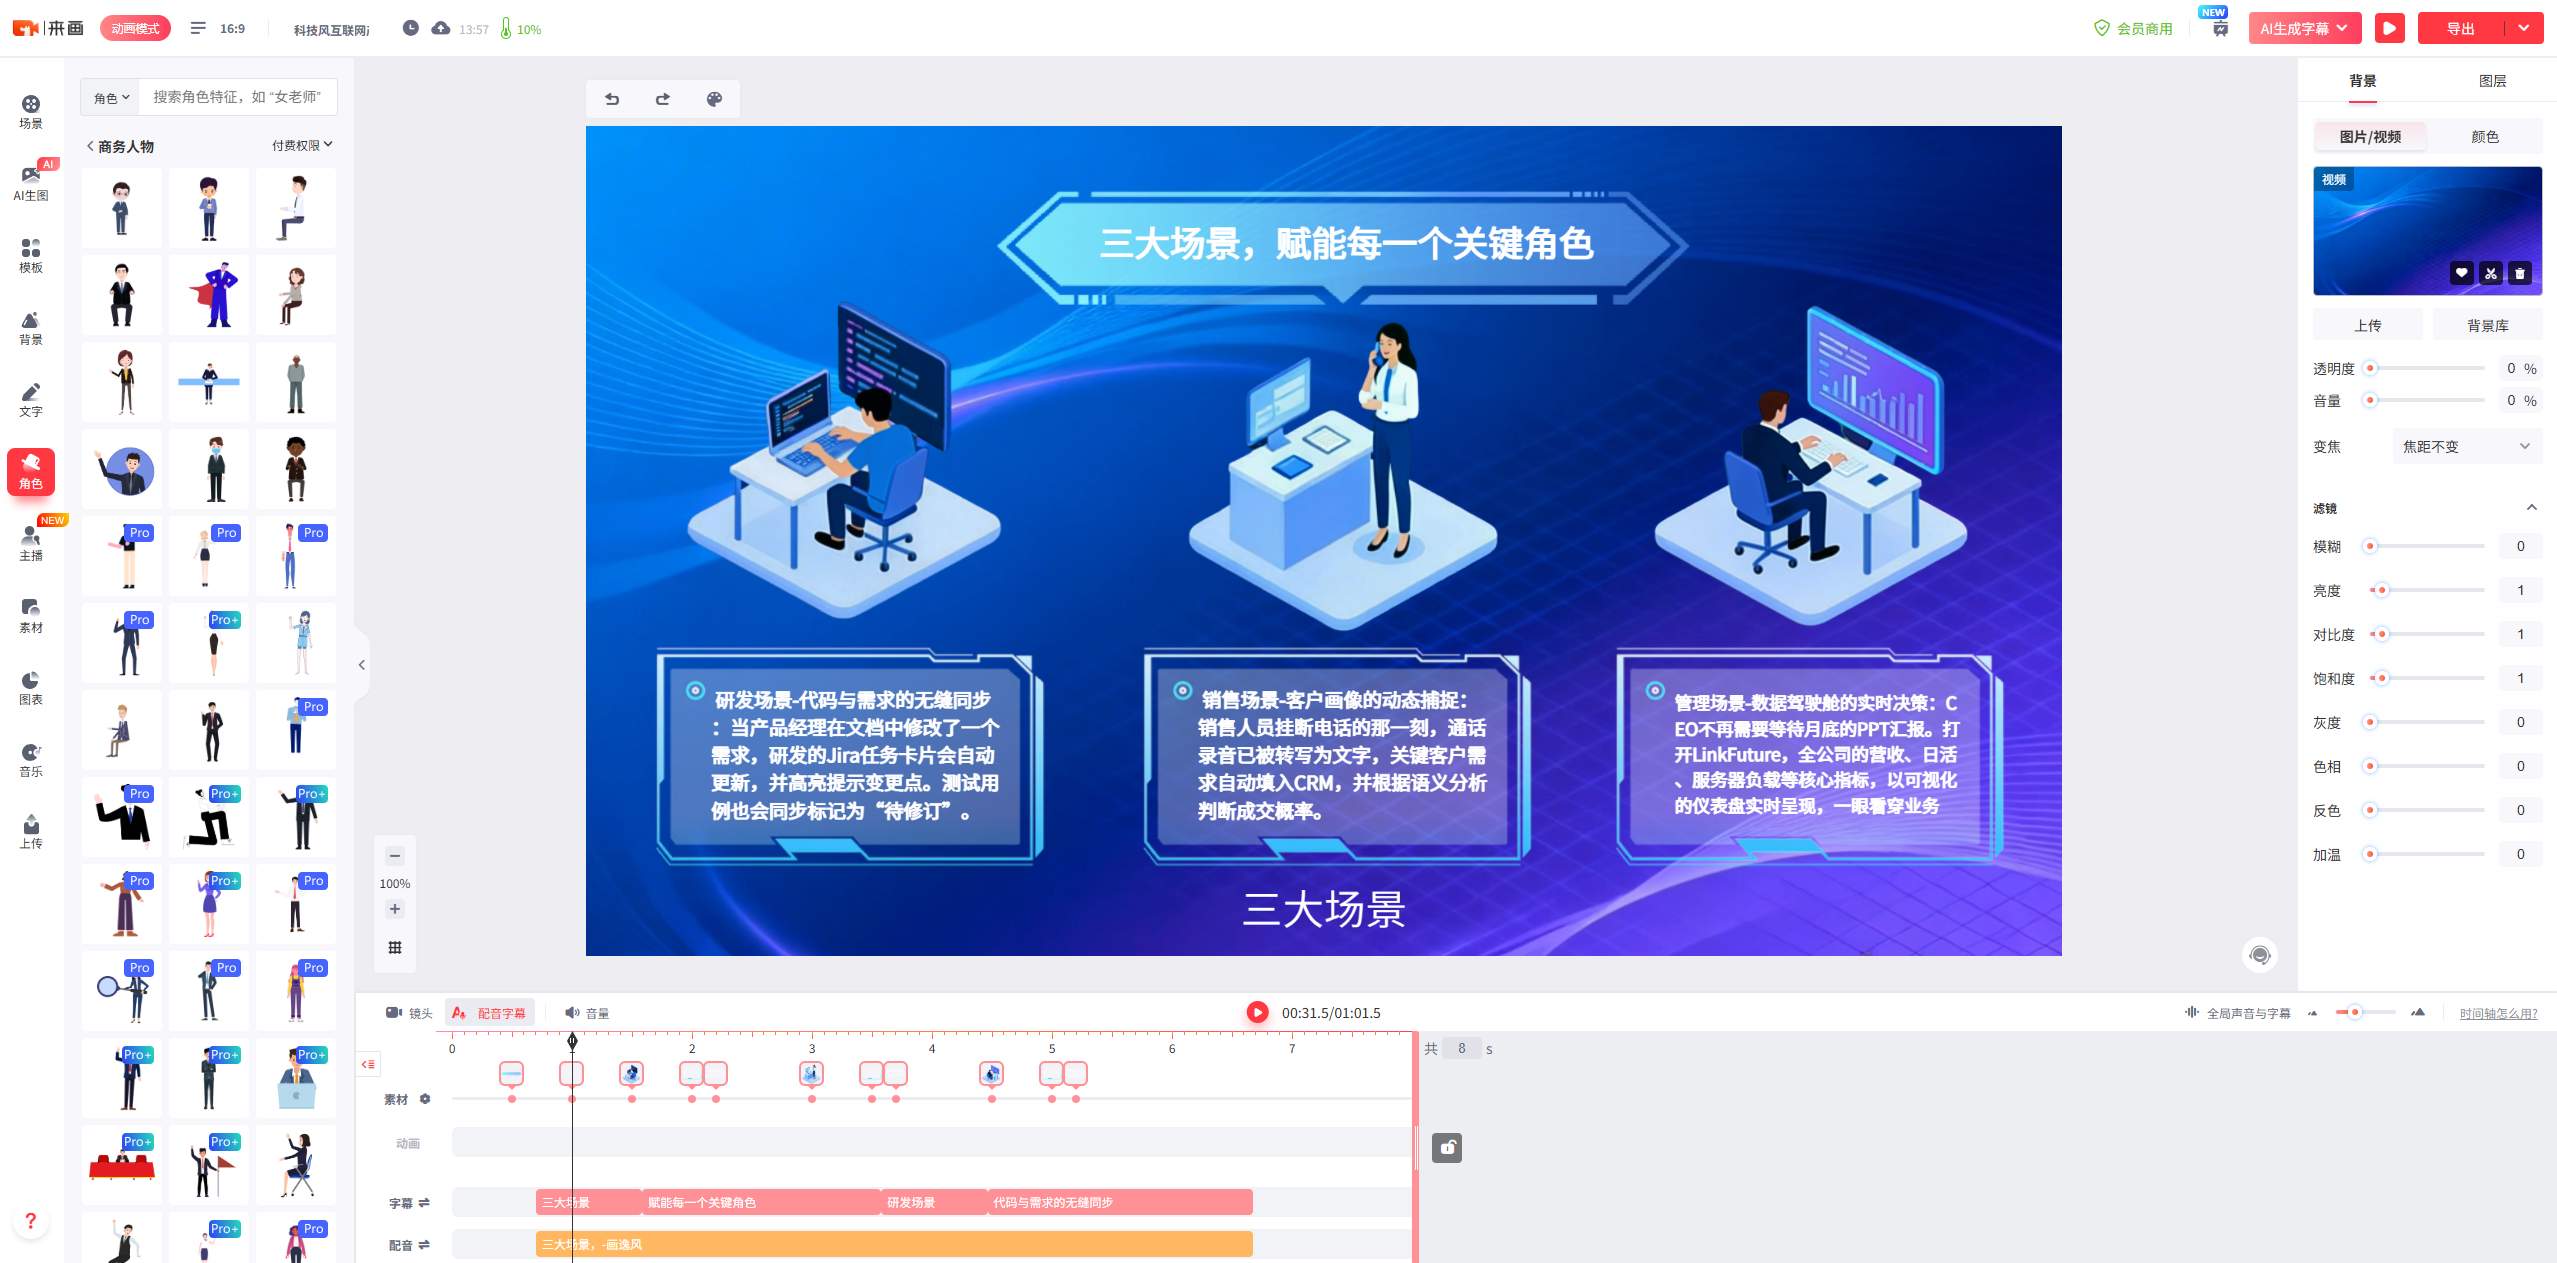This screenshot has width=2557, height=1263.
Task: Select the 颜色 background tab
Action: [x=2484, y=137]
